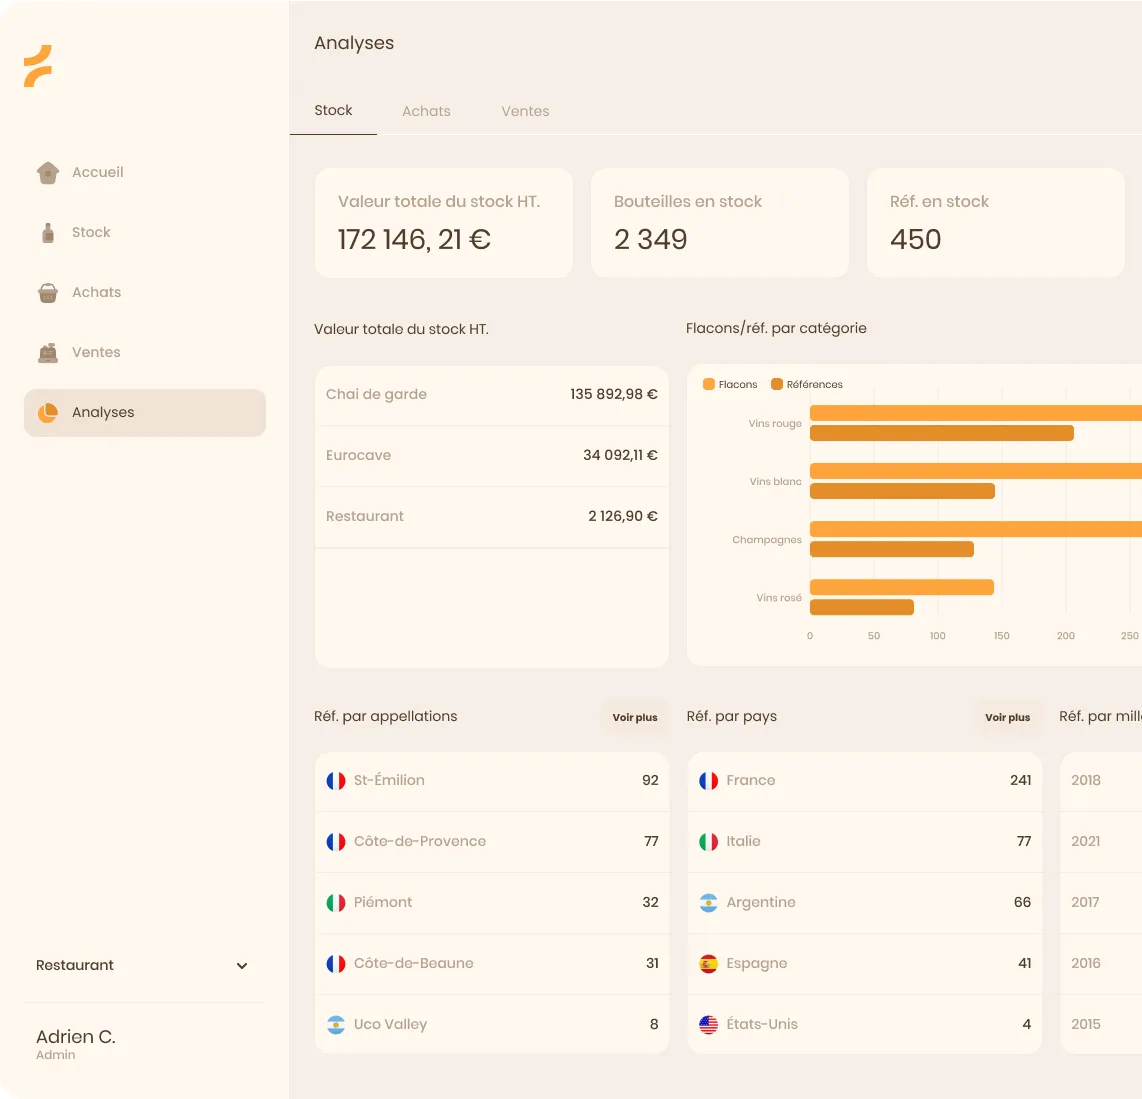Open Accueil via the house icon
This screenshot has width=1142, height=1099.
pos(48,173)
